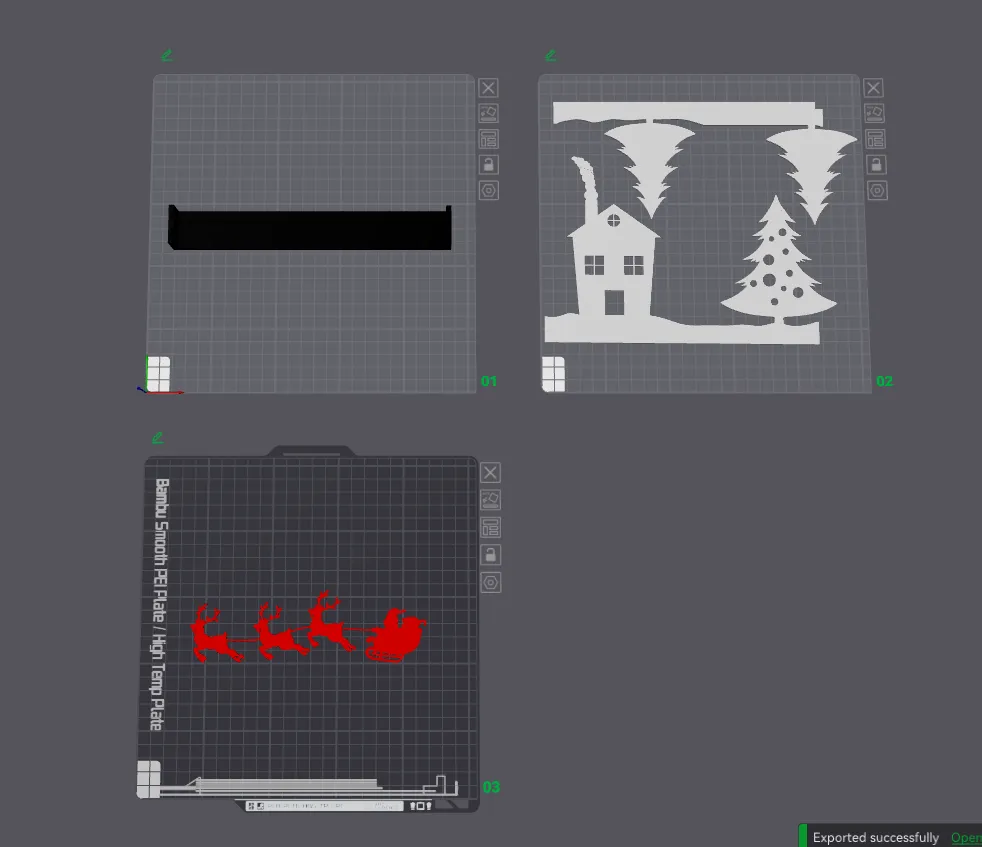Open plate 02 settings hexagon icon
The width and height of the screenshot is (982, 847).
(877, 190)
